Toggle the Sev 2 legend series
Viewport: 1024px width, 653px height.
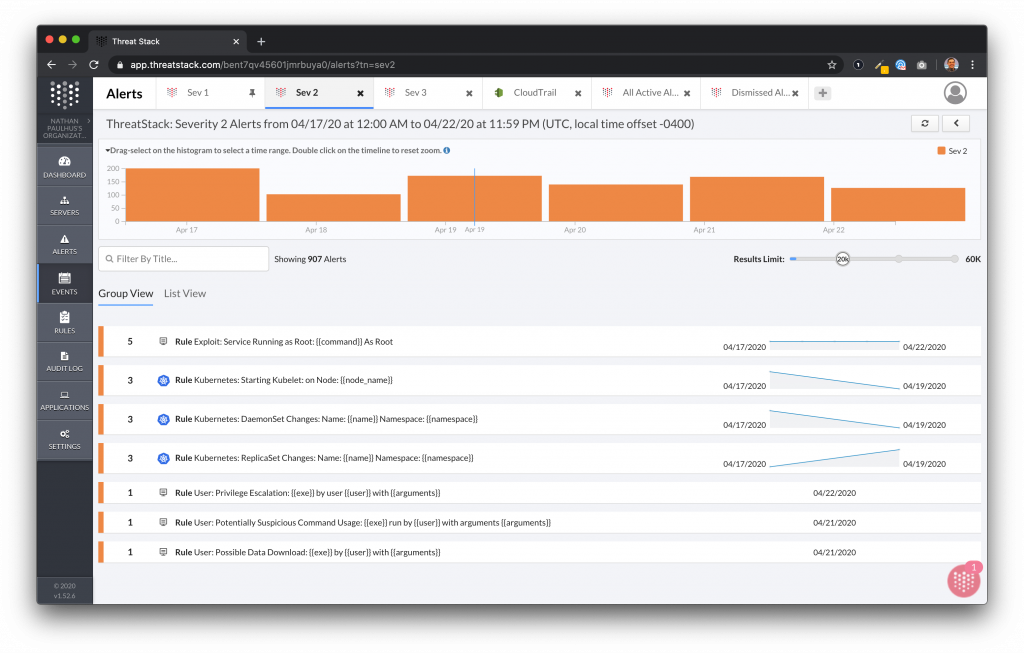click(952, 151)
